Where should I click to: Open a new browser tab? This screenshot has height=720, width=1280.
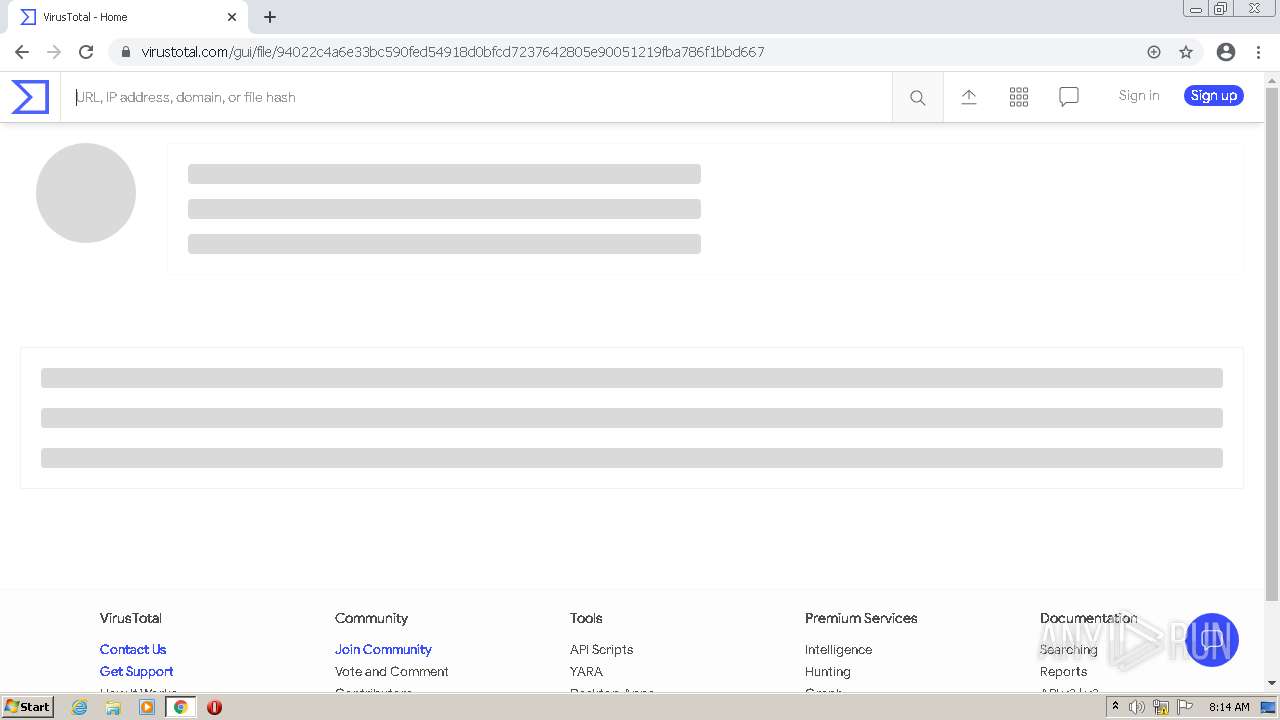coord(270,17)
